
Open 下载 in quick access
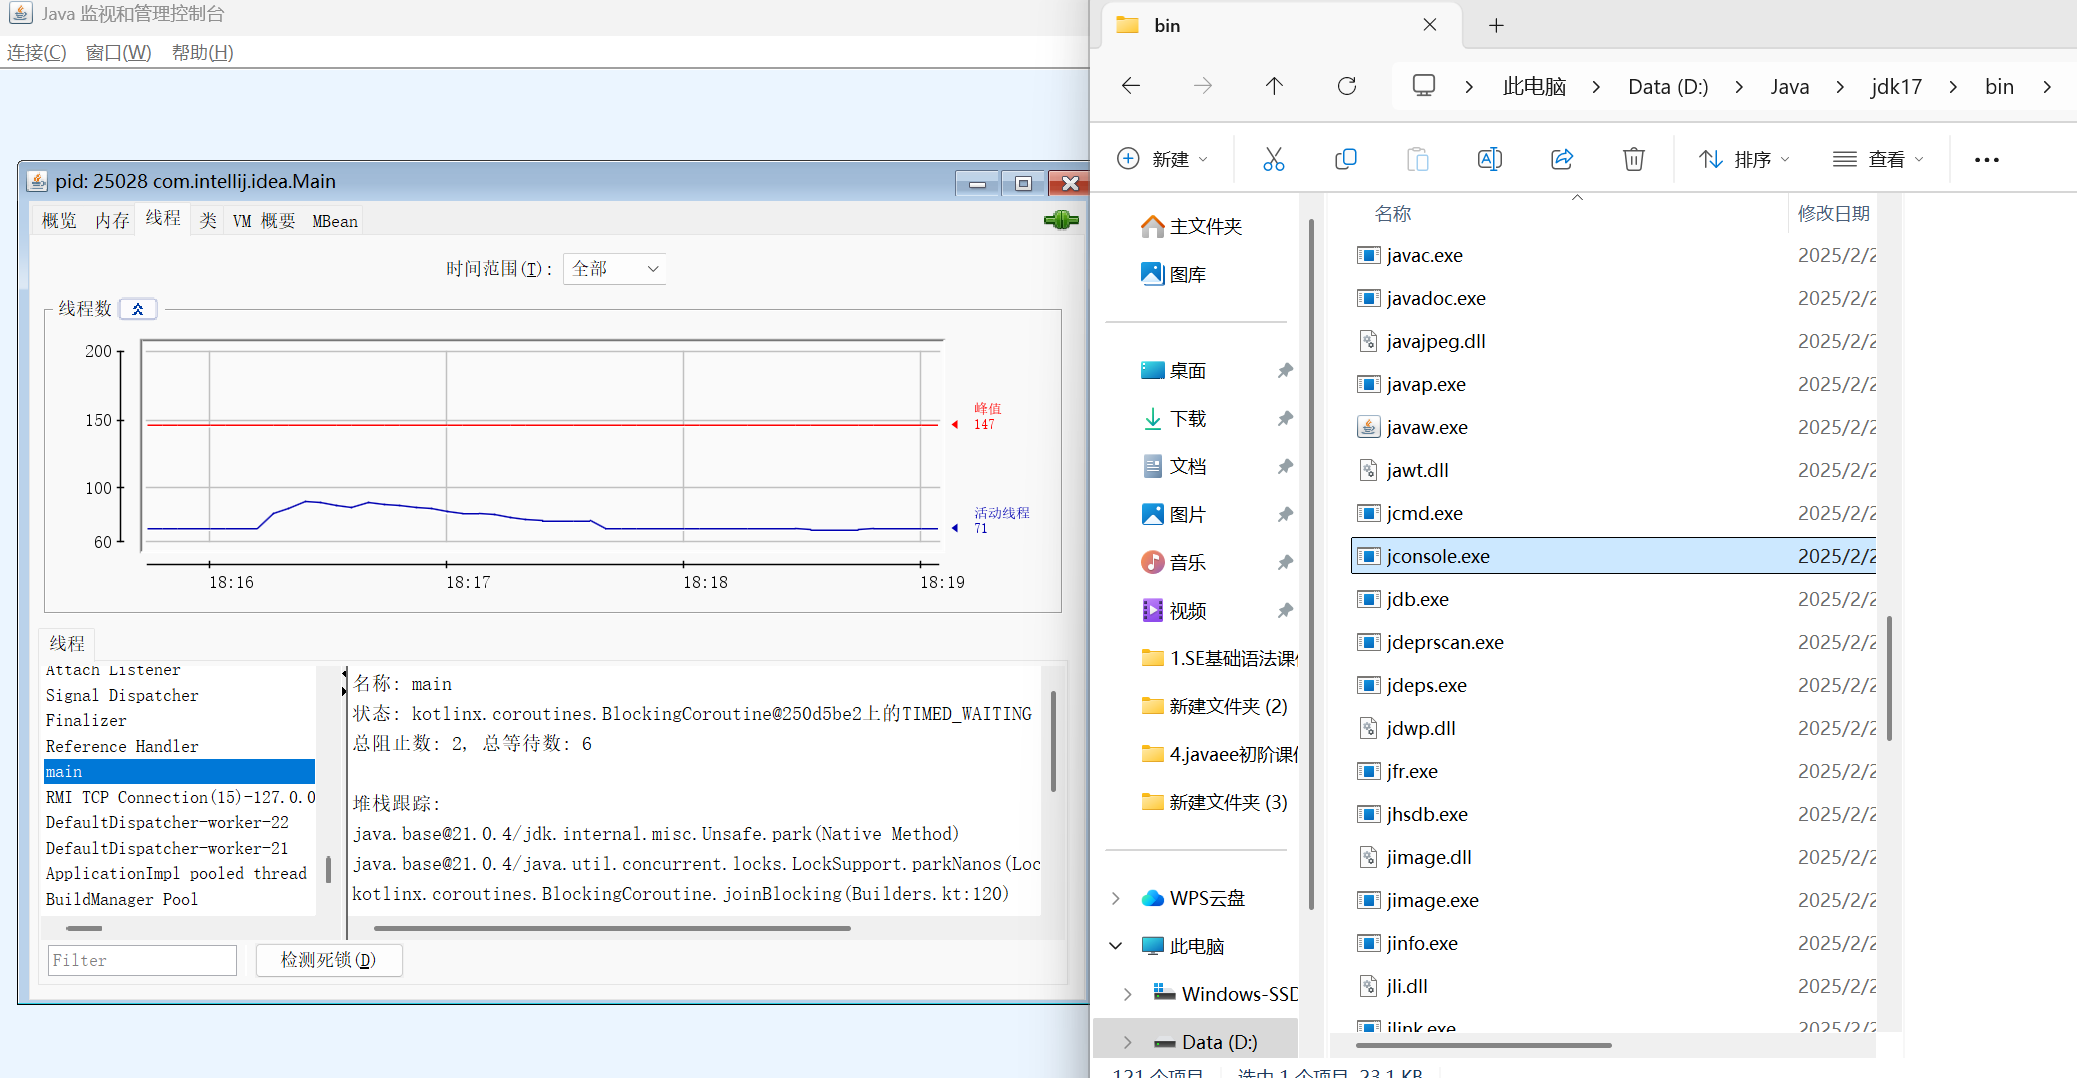[x=1174, y=419]
